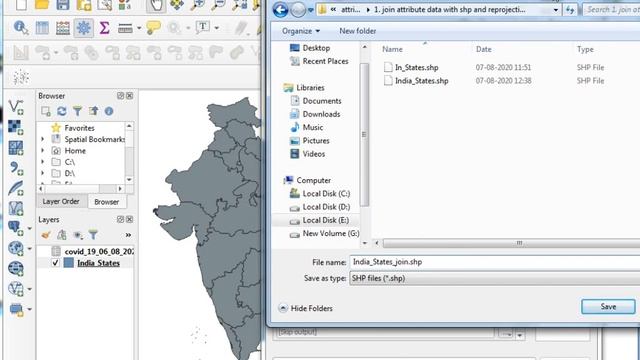The height and width of the screenshot is (360, 640).
Task: Click Hide Folders
Action: [306, 309]
